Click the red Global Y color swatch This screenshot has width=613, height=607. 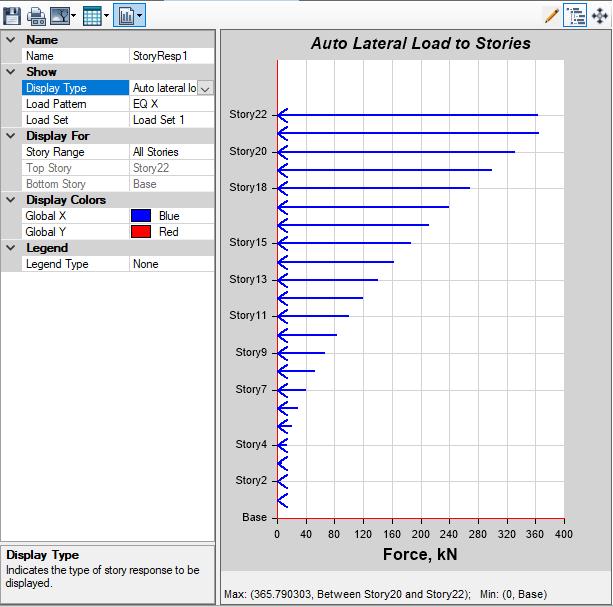pyautogui.click(x=141, y=232)
